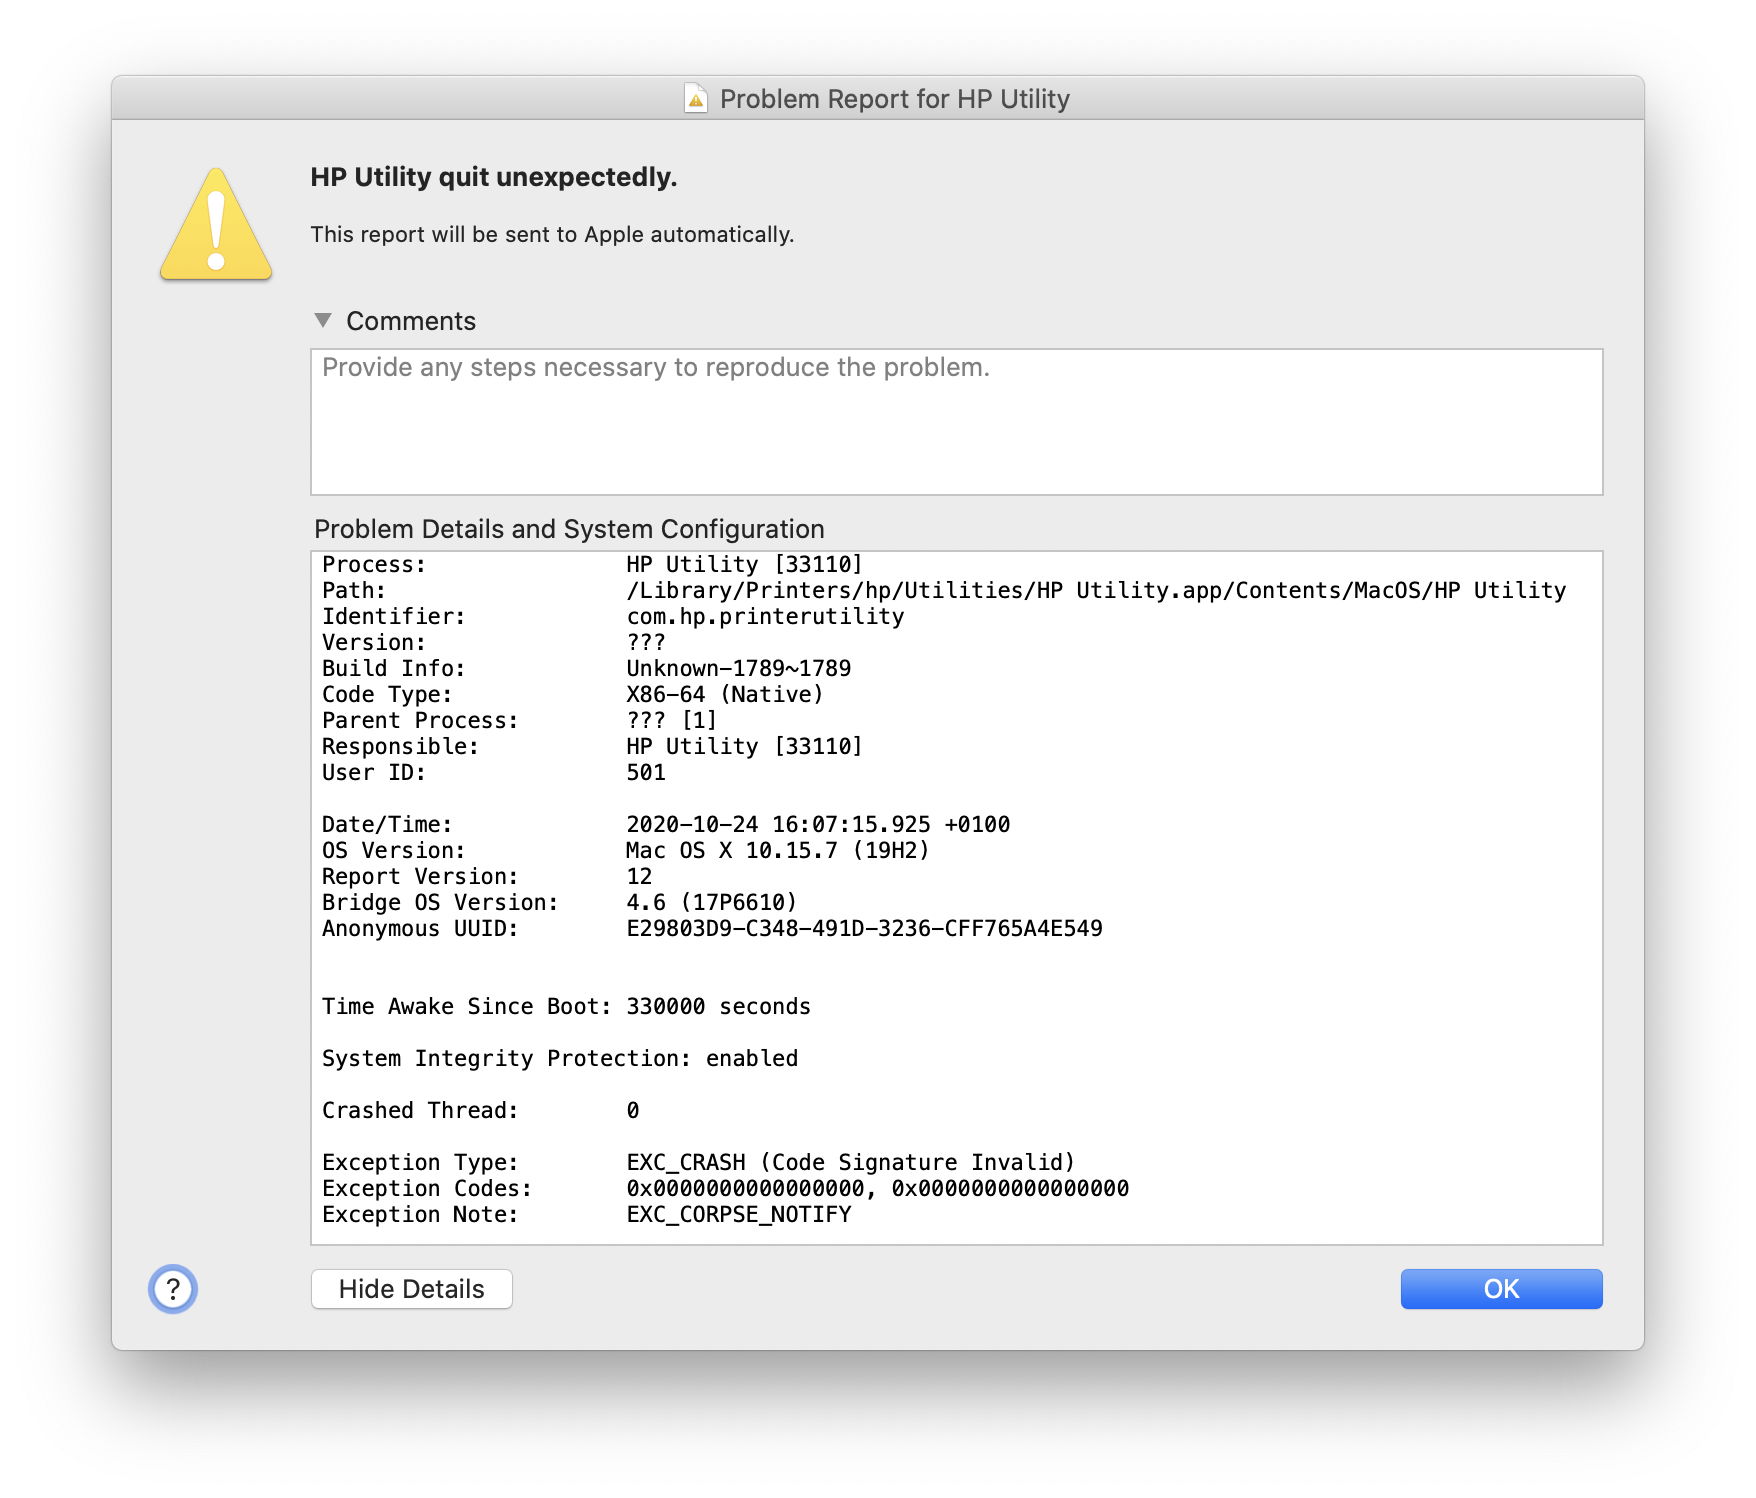Click the yellow warning triangle icon
Image resolution: width=1756 pixels, height=1498 pixels.
pyautogui.click(x=216, y=225)
